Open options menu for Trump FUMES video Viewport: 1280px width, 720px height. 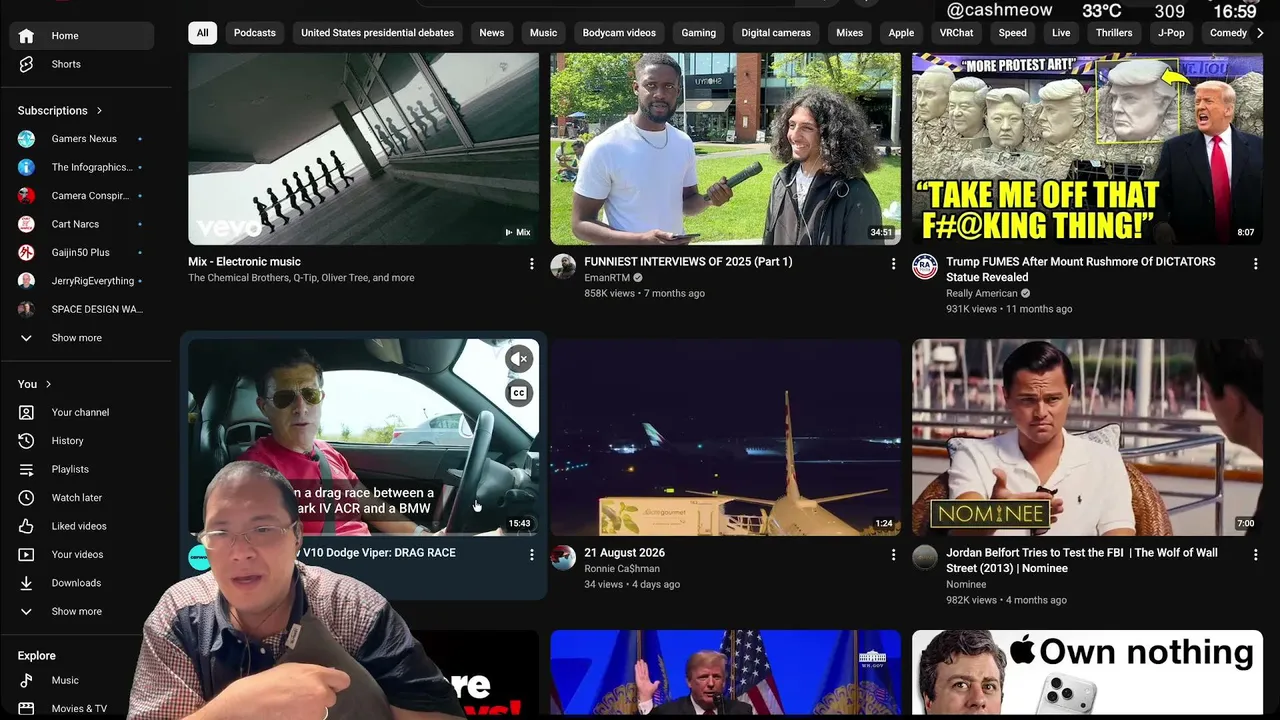click(1256, 263)
